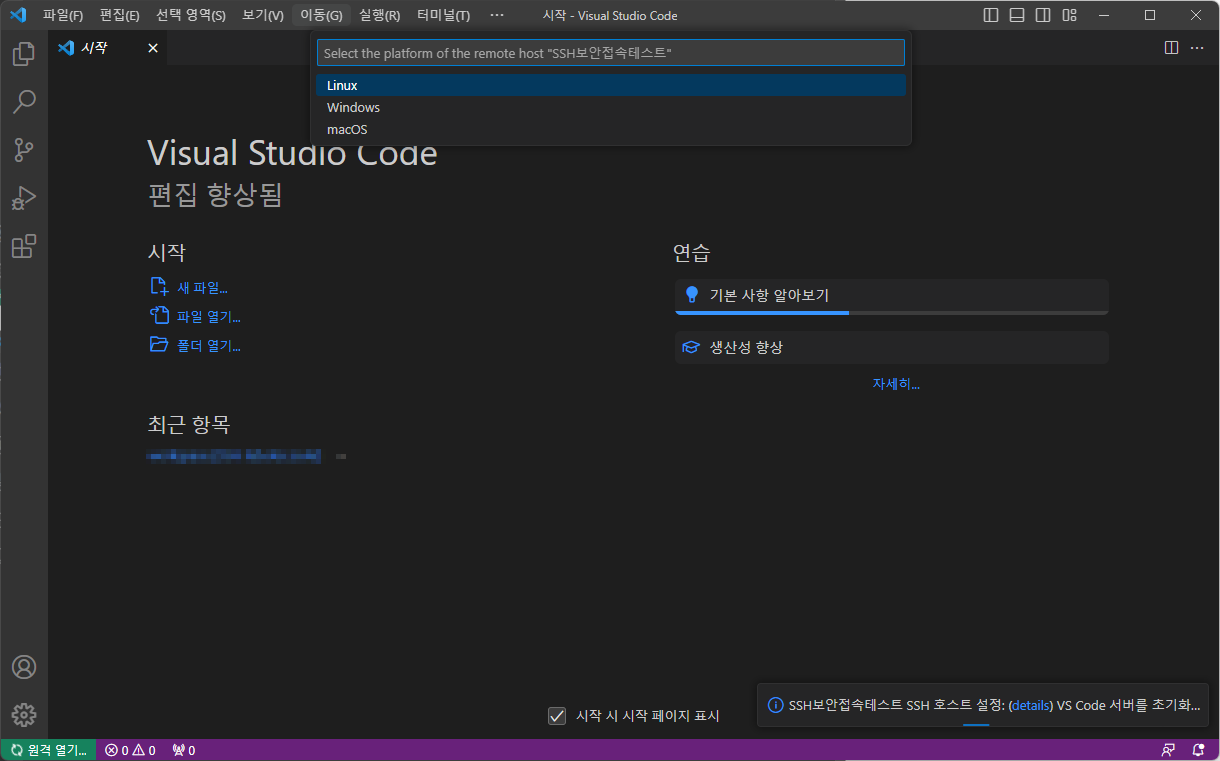Click the platform selection input field

tap(611, 53)
